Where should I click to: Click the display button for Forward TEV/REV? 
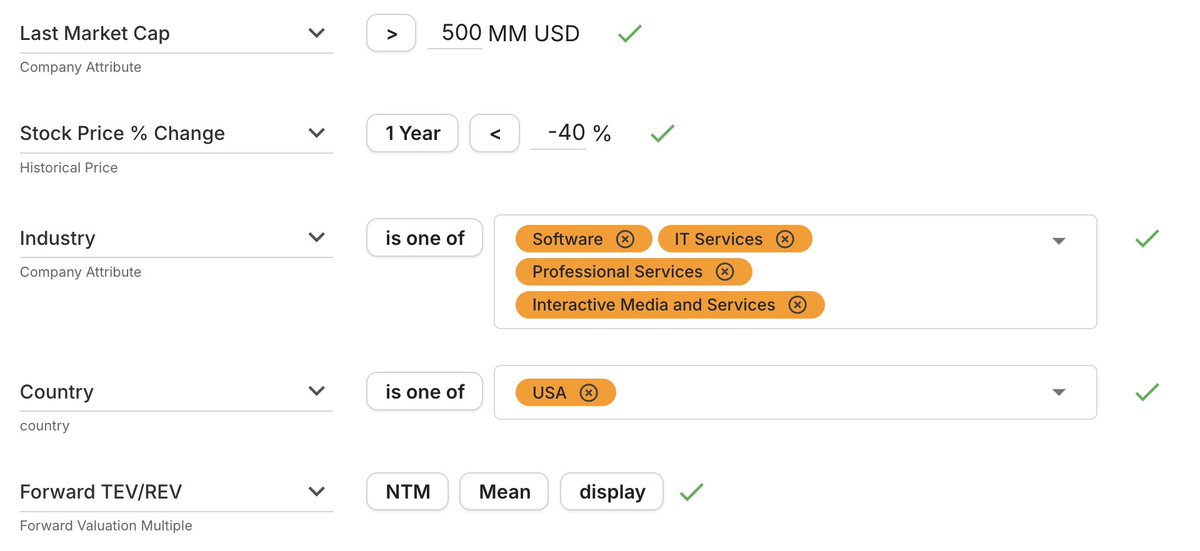[612, 492]
